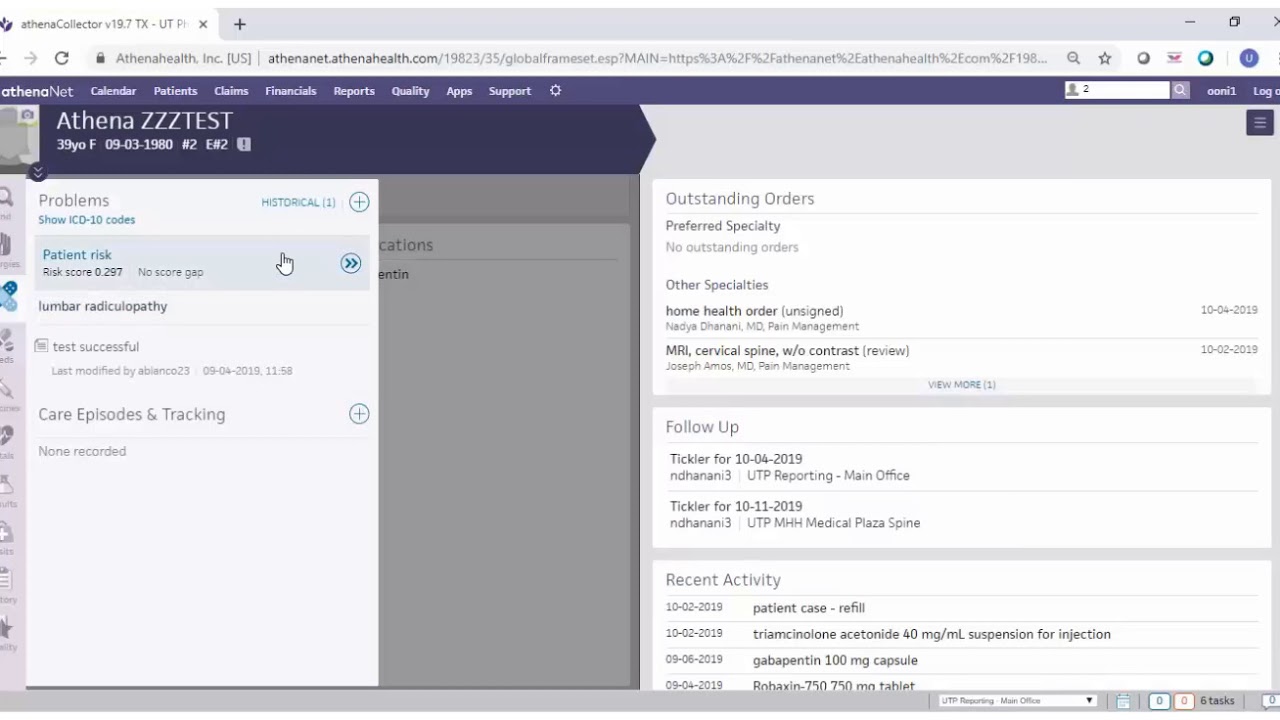Open the Claims menu
Viewport: 1280px width, 720px height.
point(231,91)
